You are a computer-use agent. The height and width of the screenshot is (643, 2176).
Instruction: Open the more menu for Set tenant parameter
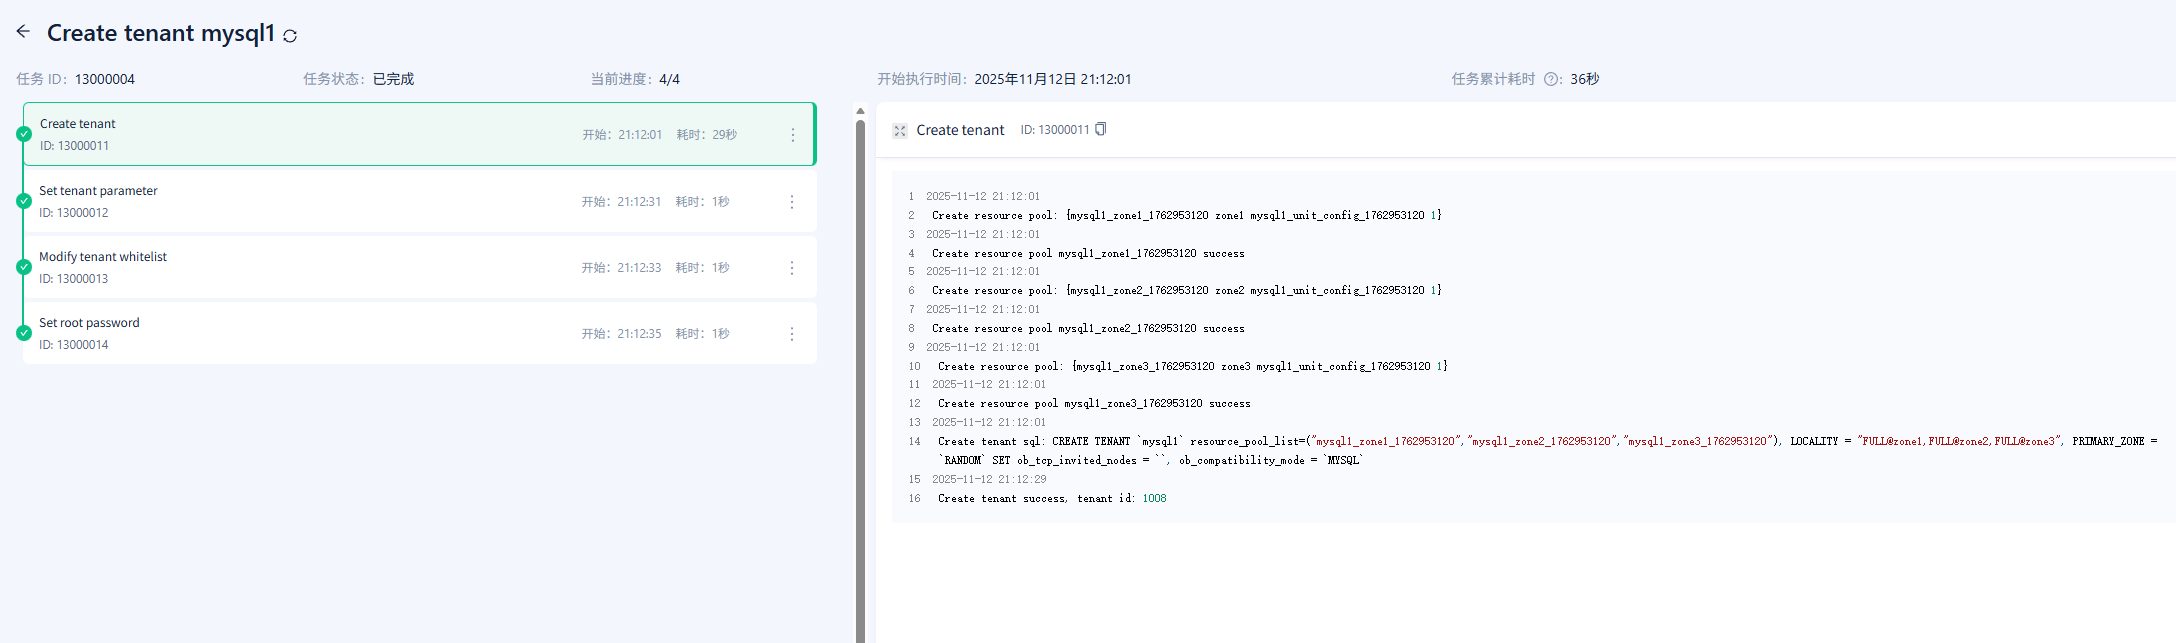(792, 202)
